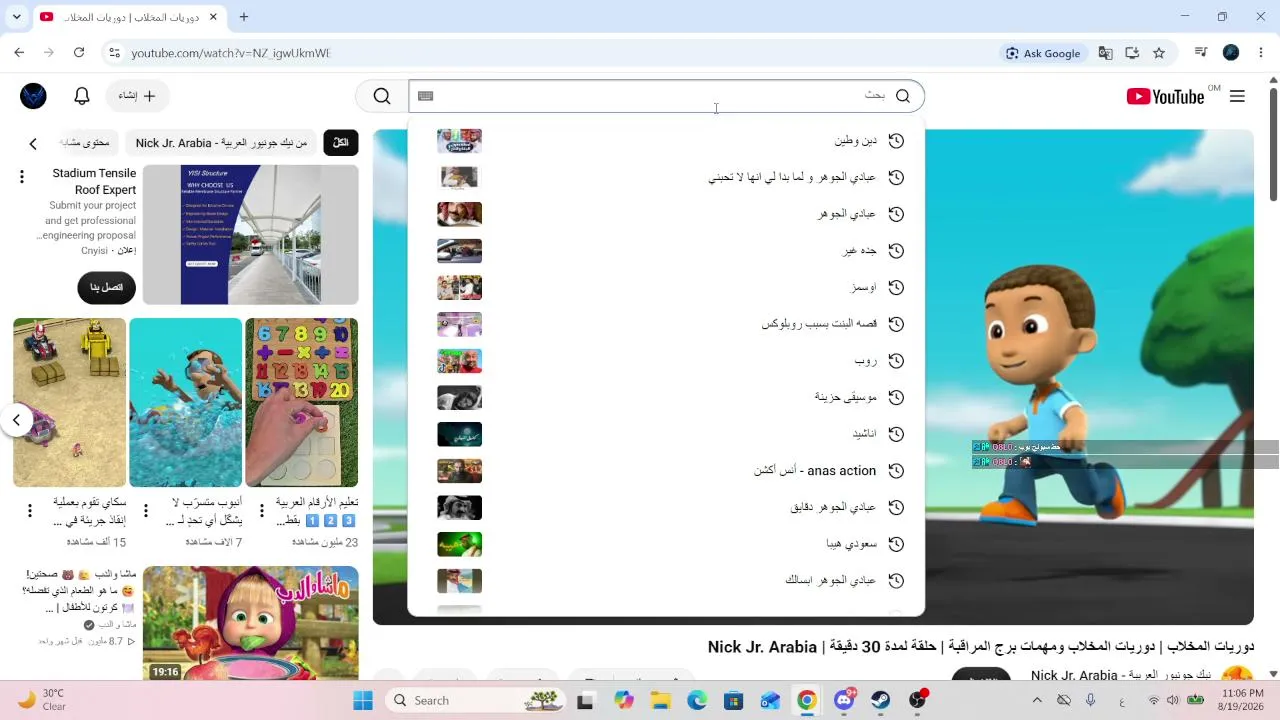Image resolution: width=1280 pixels, height=720 pixels.
Task: Click the history icon beside روب
Action: (x=896, y=361)
